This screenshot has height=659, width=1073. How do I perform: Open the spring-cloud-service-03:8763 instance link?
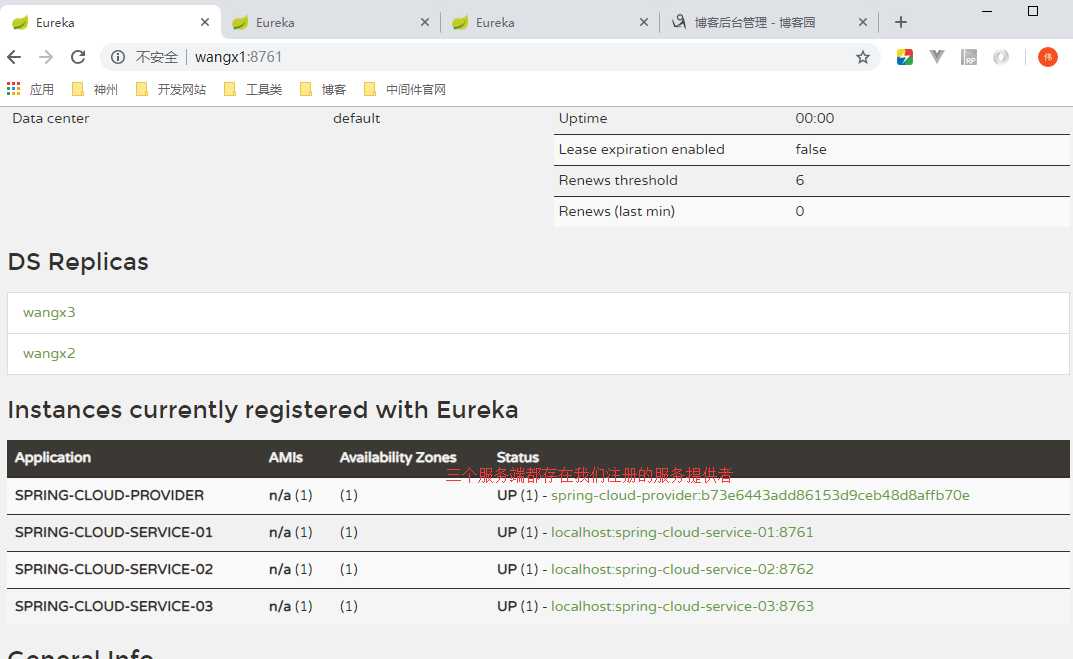[682, 606]
